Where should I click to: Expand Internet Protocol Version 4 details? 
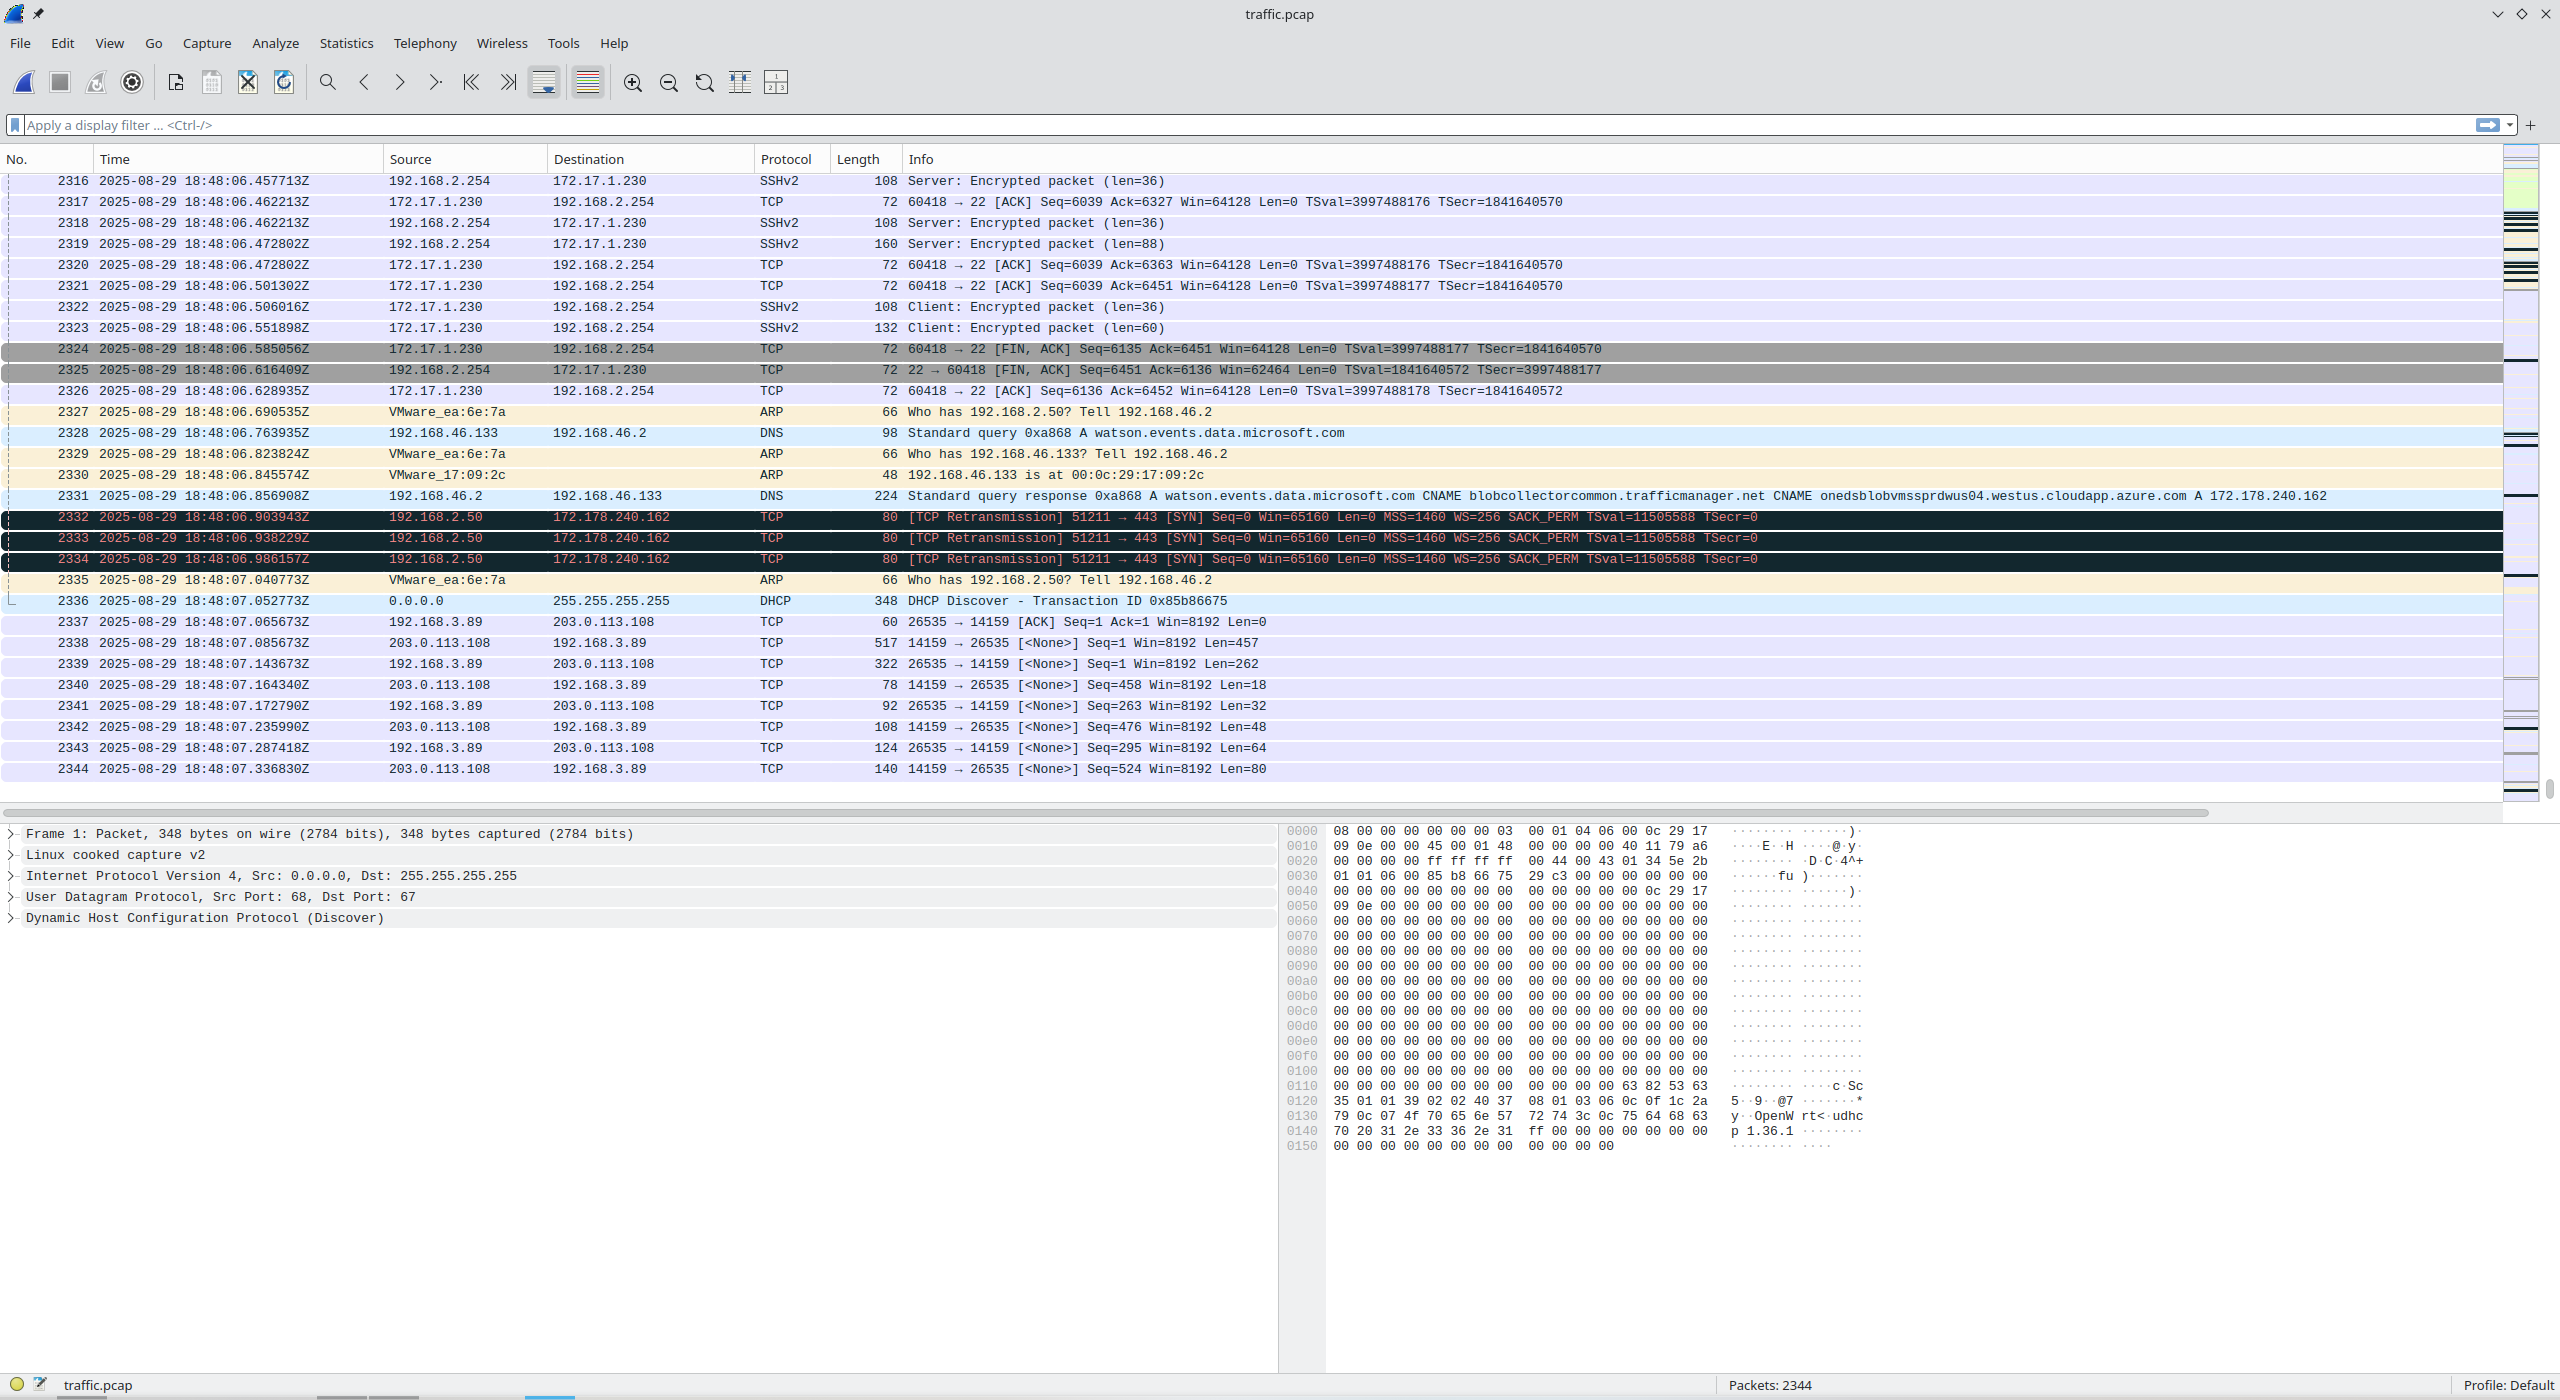point(11,876)
